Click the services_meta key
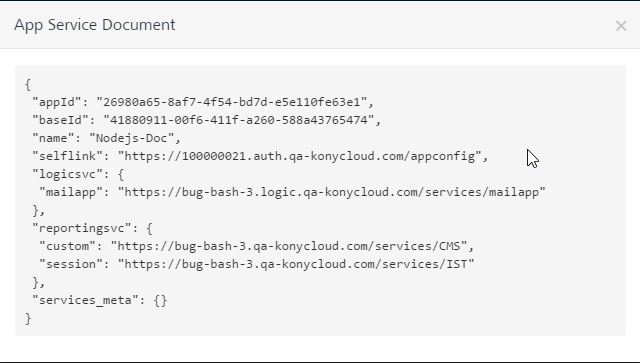The image size is (640, 363). [x=85, y=300]
